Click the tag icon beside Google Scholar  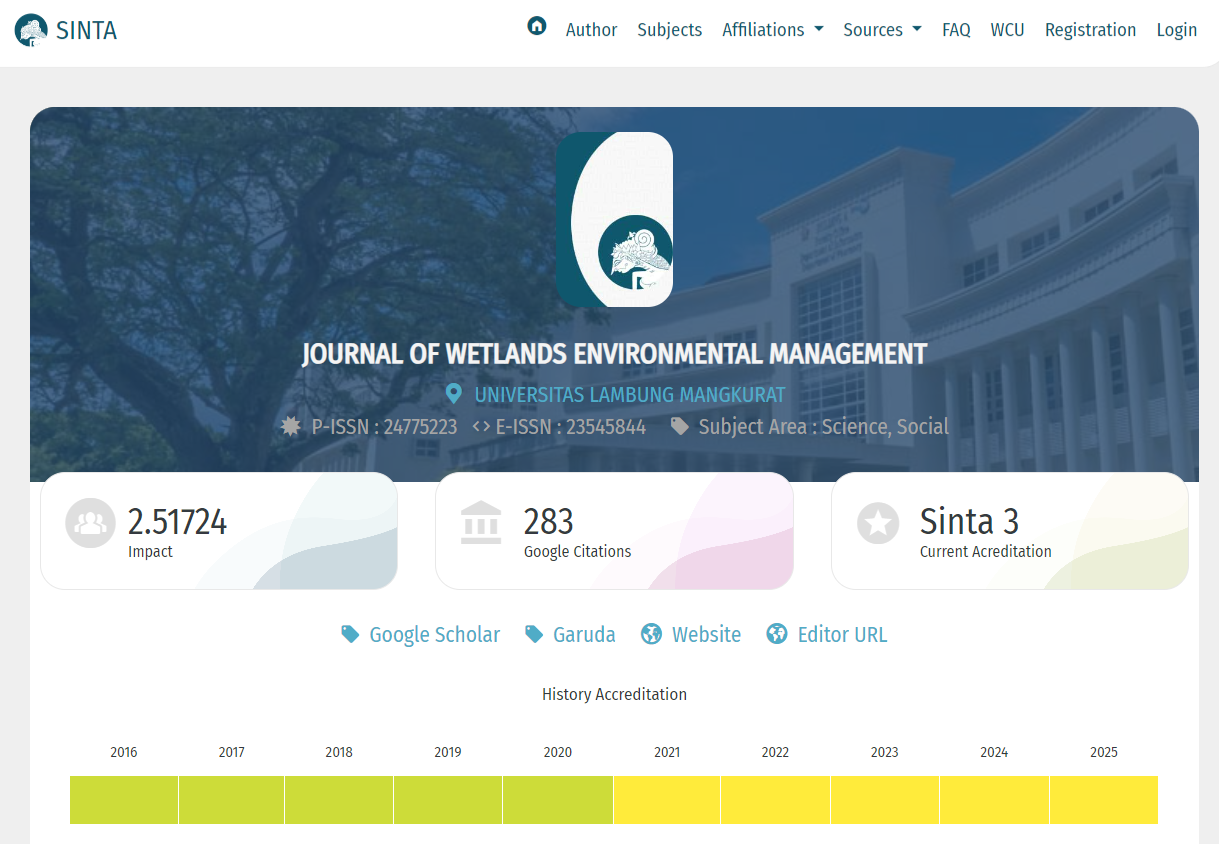tap(350, 634)
